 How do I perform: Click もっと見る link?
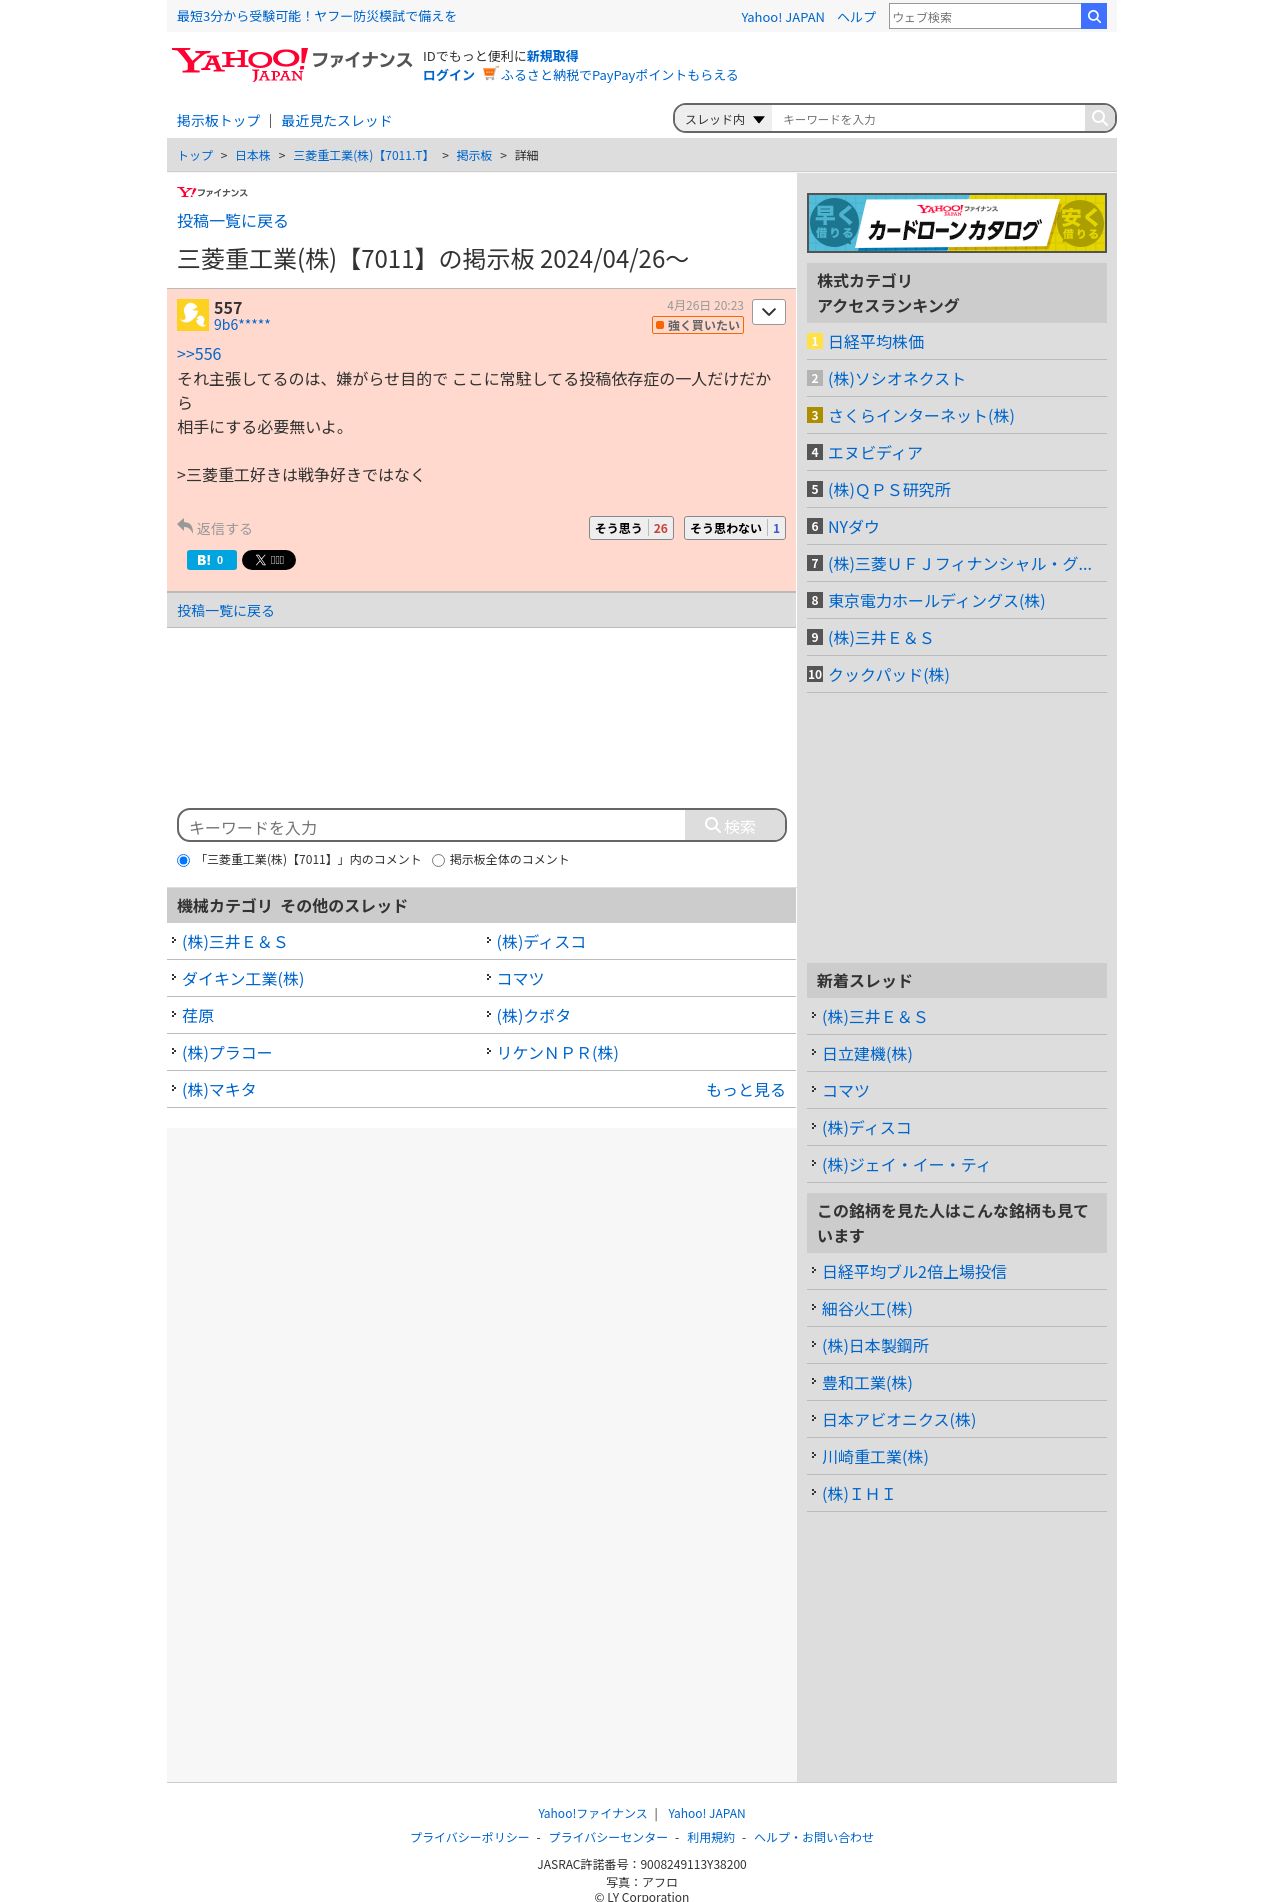point(746,1090)
